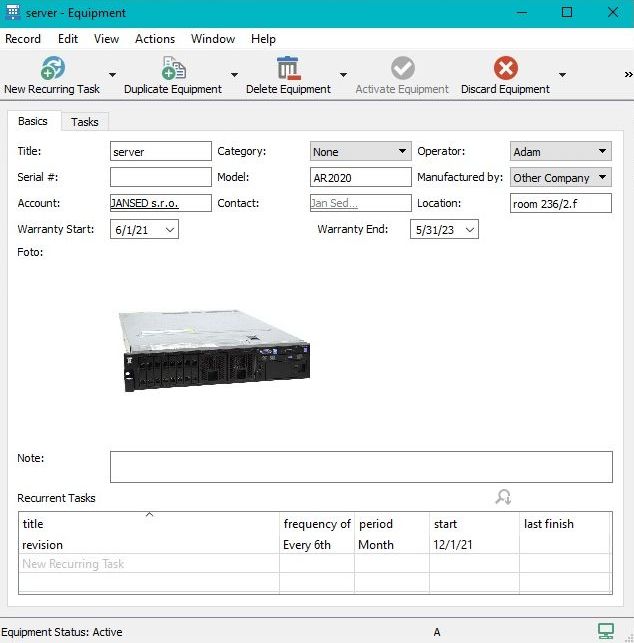The image size is (634, 643).
Task: Open the Category dropdown
Action: 402,152
